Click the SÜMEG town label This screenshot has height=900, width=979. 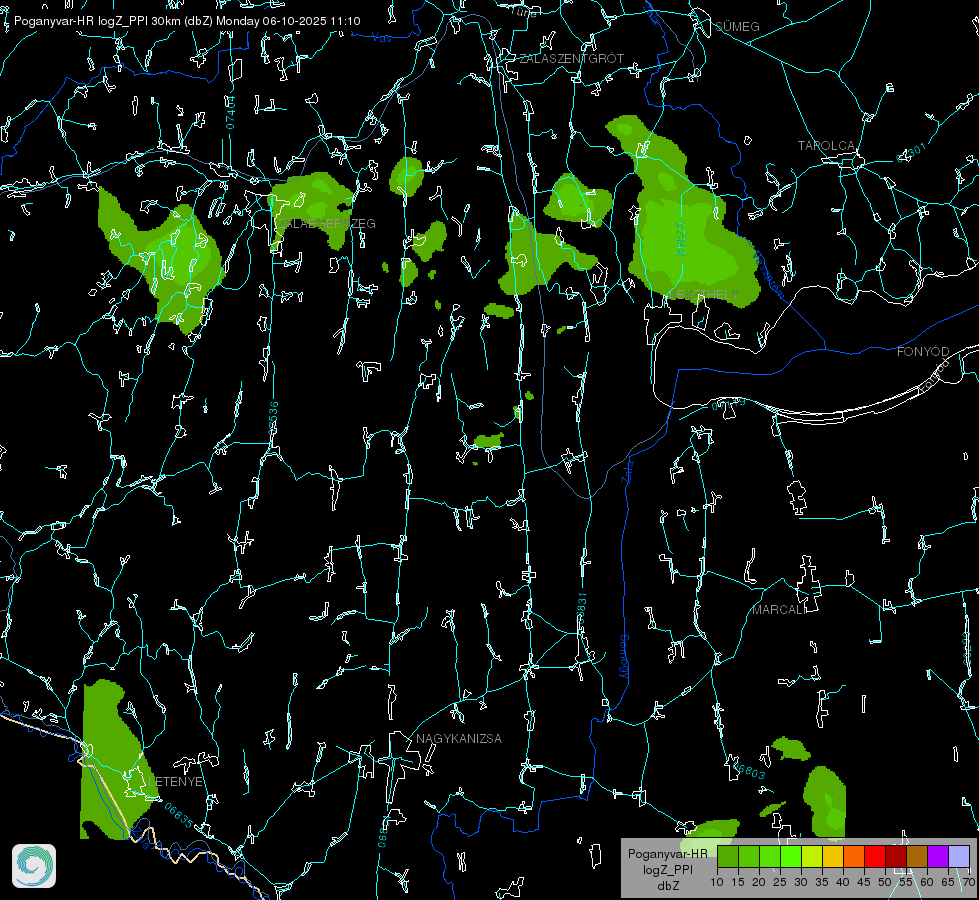pos(737,26)
